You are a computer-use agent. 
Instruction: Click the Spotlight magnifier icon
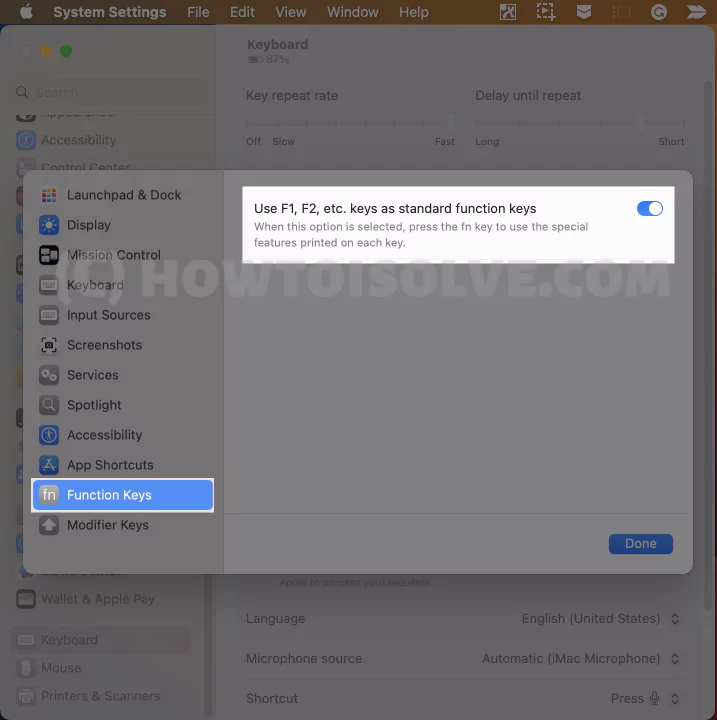(49, 405)
